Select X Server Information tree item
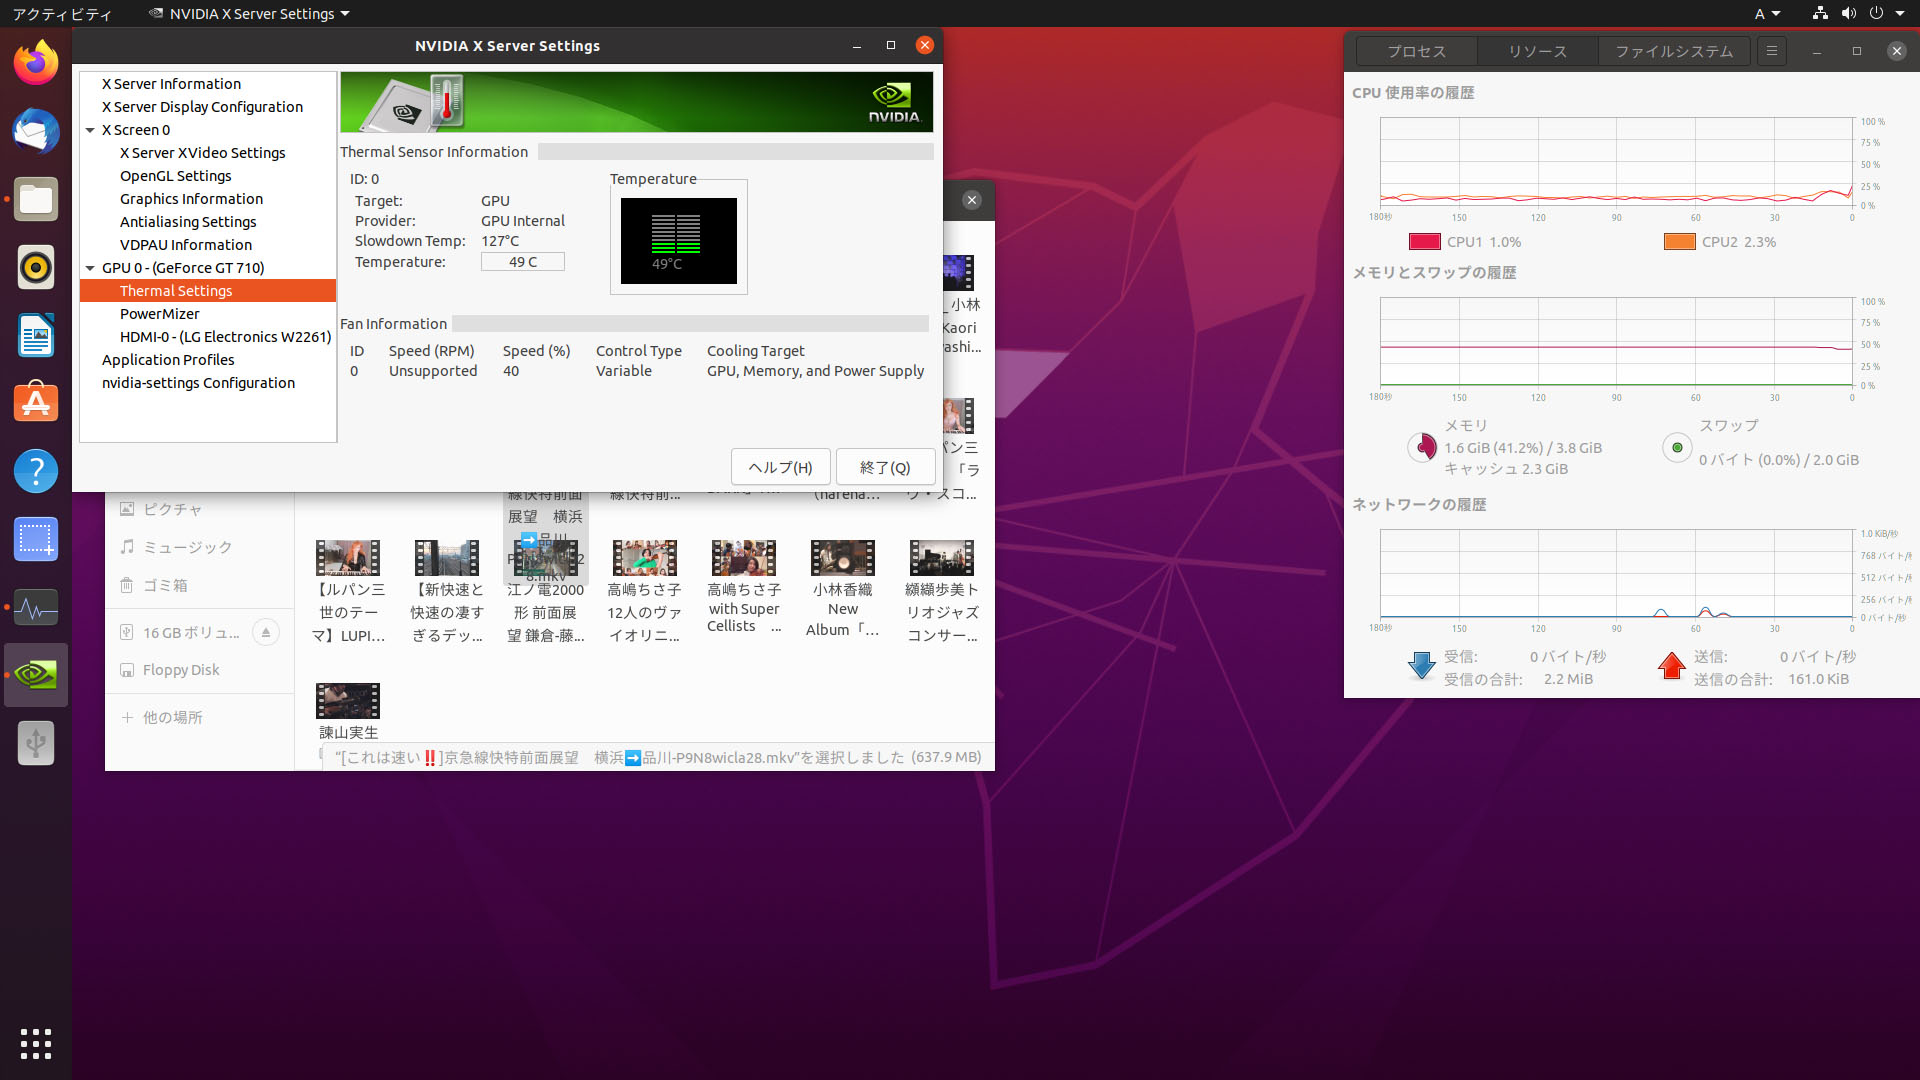 click(171, 84)
